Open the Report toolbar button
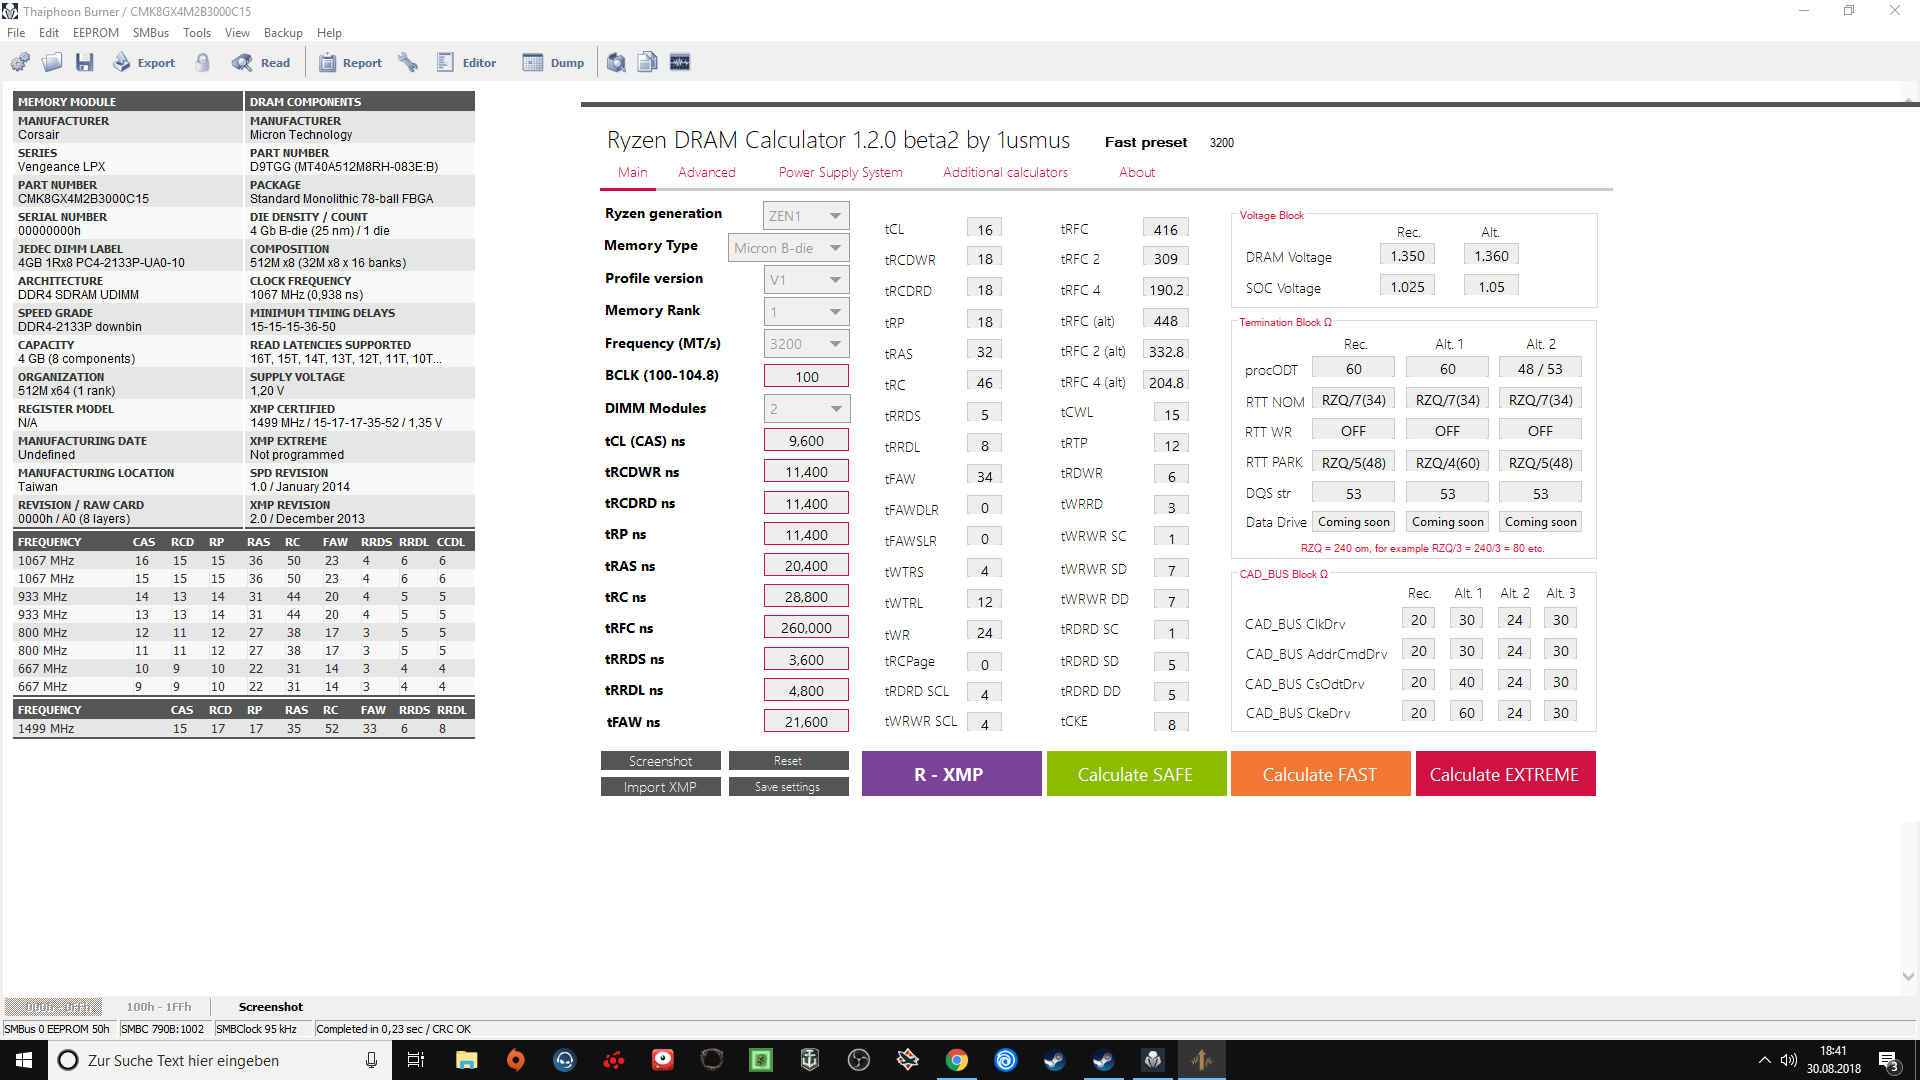This screenshot has height=1080, width=1920. tap(350, 62)
